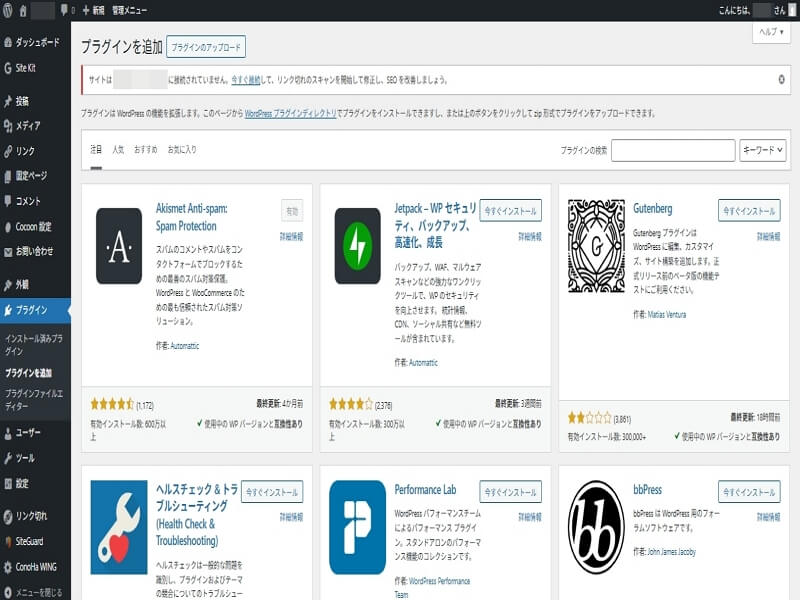Image resolution: width=800 pixels, height=600 pixels.
Task: Click the プラグインの検索 search field
Action: point(672,150)
